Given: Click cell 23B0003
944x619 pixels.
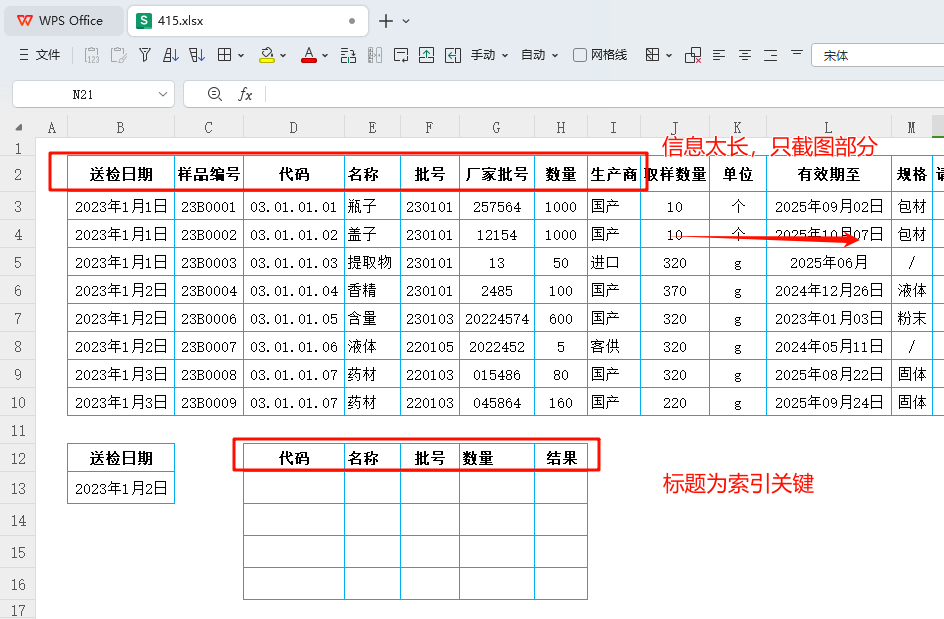Looking at the screenshot, I should pyautogui.click(x=209, y=263).
